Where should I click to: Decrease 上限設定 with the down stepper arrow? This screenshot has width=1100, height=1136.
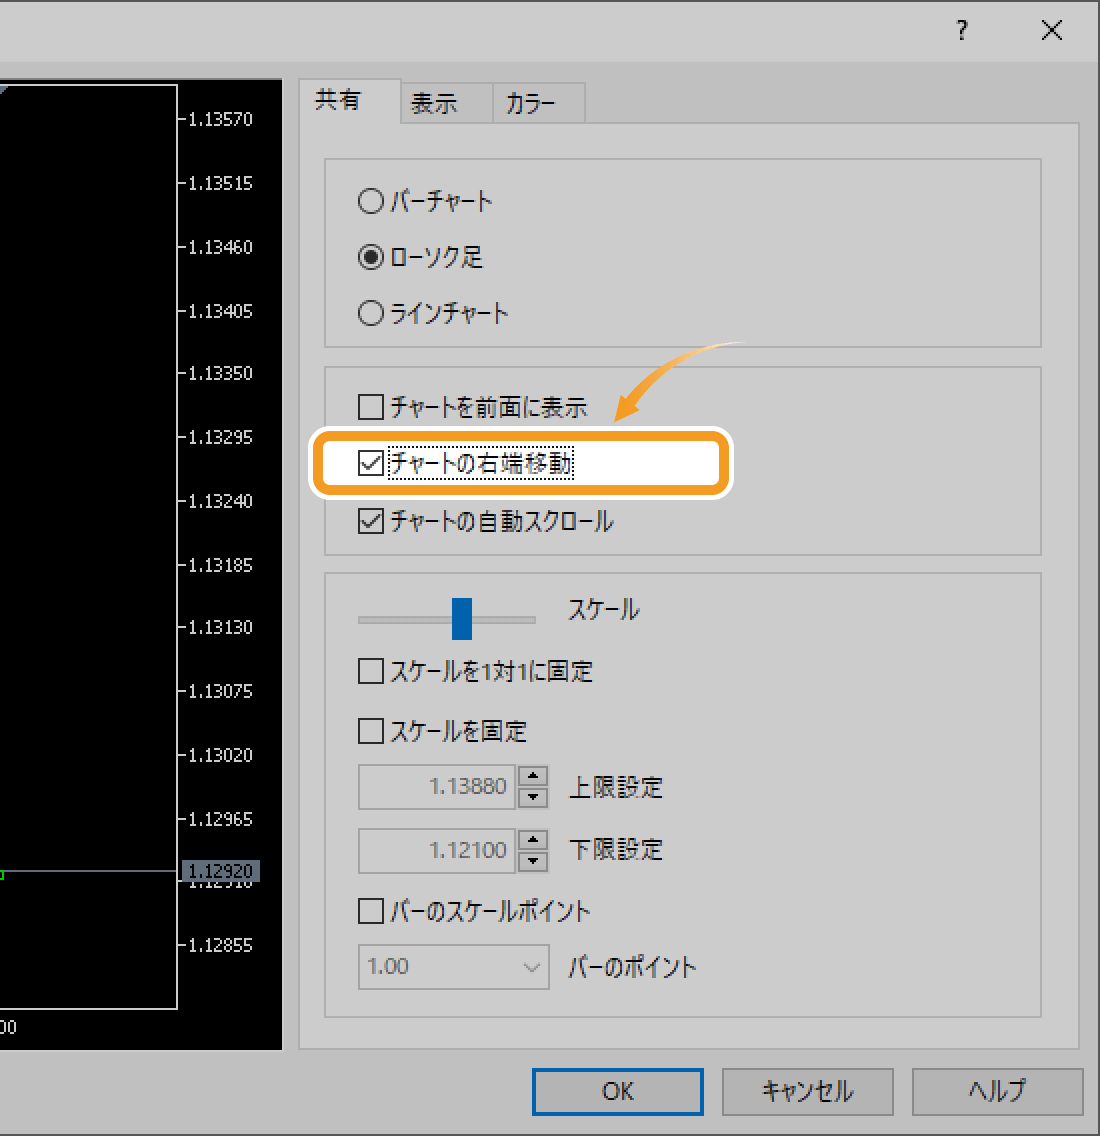pyautogui.click(x=533, y=797)
